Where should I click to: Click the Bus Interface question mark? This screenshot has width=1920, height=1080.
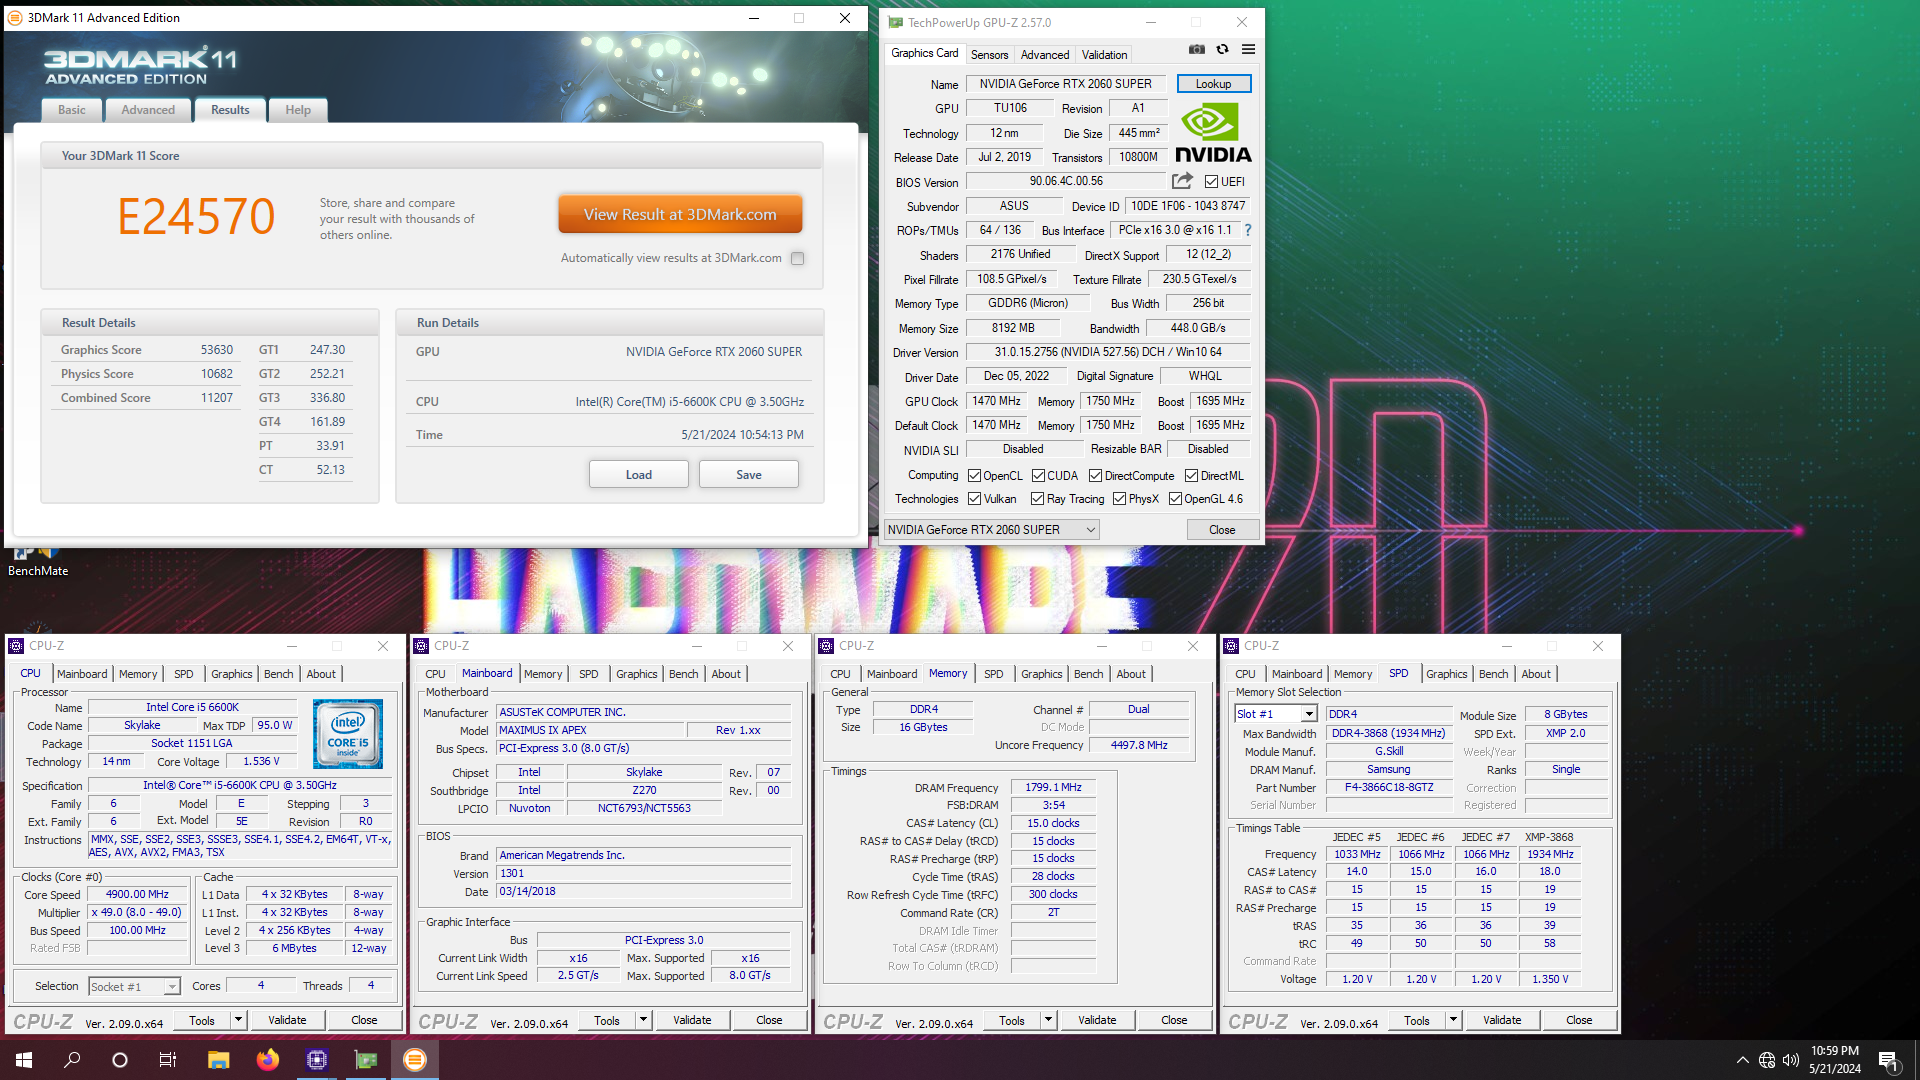[1248, 230]
